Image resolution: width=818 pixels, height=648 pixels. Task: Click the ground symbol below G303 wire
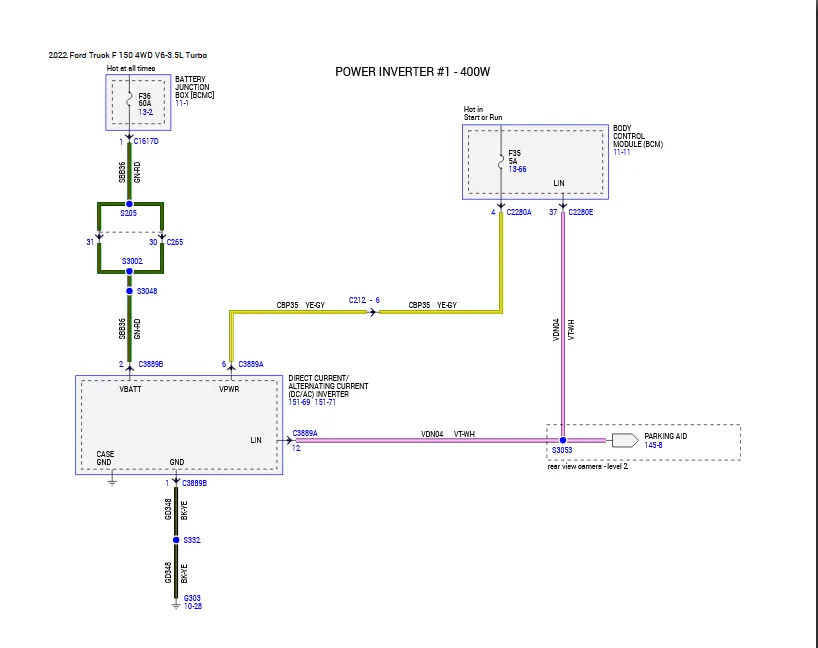click(176, 606)
